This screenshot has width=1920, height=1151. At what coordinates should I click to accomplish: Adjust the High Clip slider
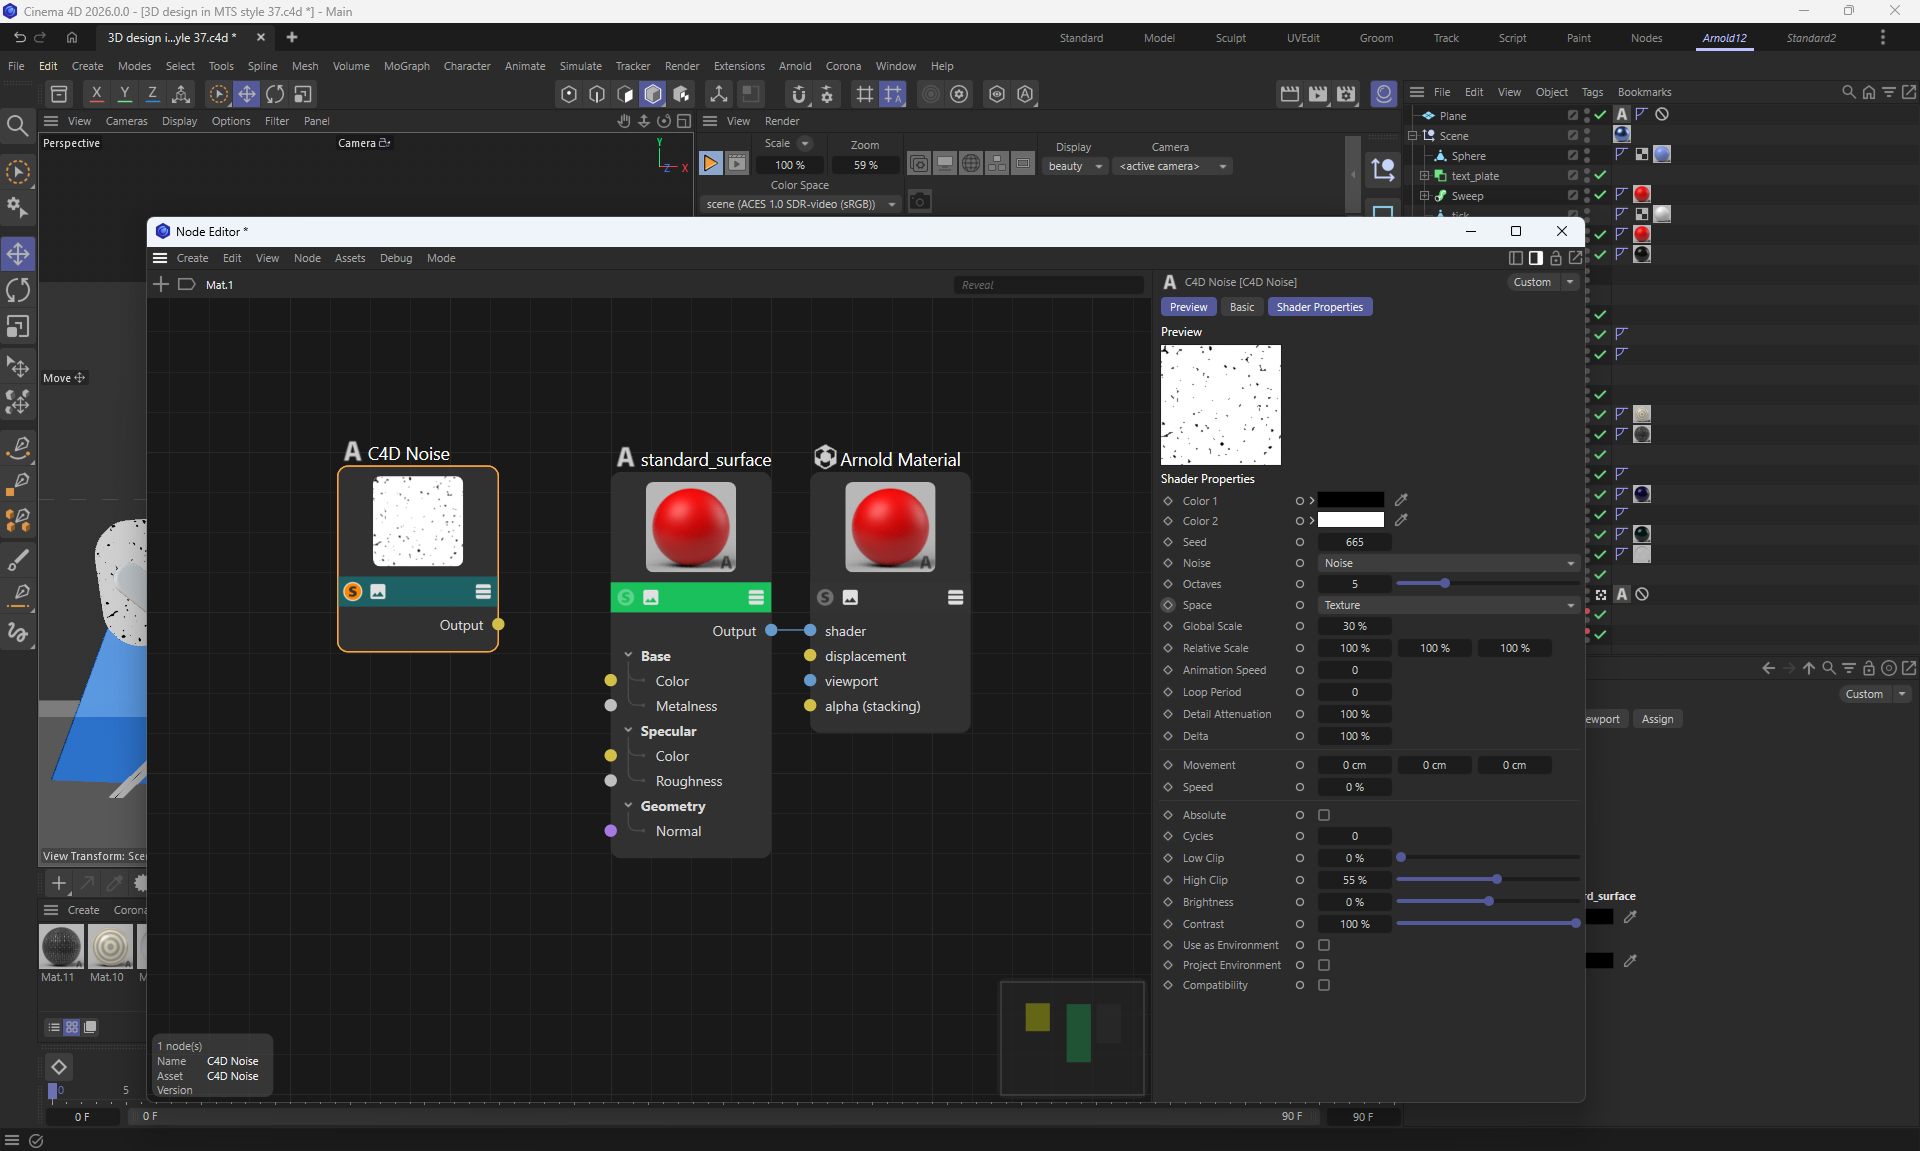(1496, 880)
